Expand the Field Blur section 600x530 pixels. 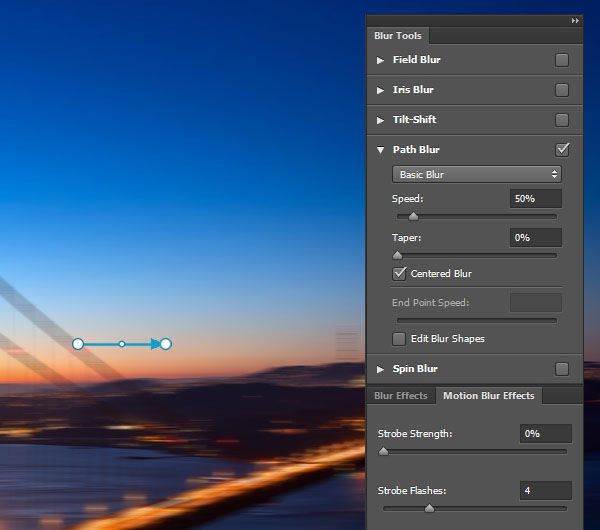point(380,60)
